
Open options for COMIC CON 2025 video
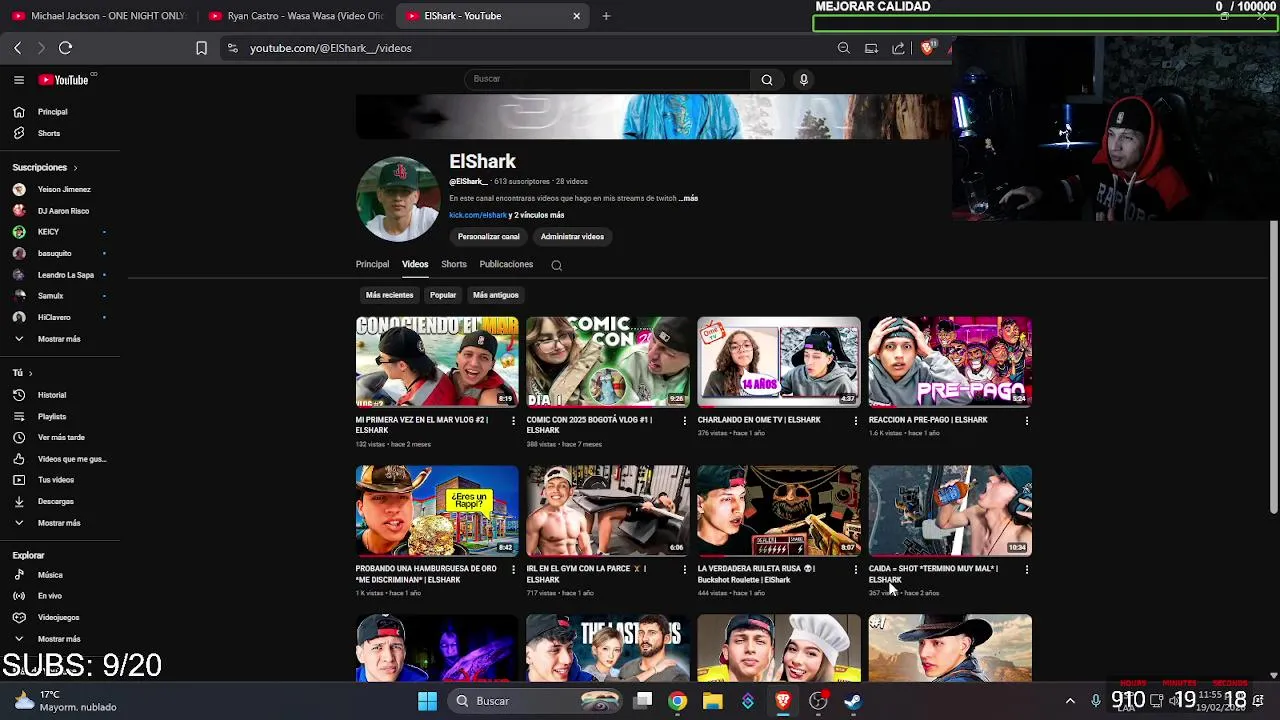click(684, 421)
